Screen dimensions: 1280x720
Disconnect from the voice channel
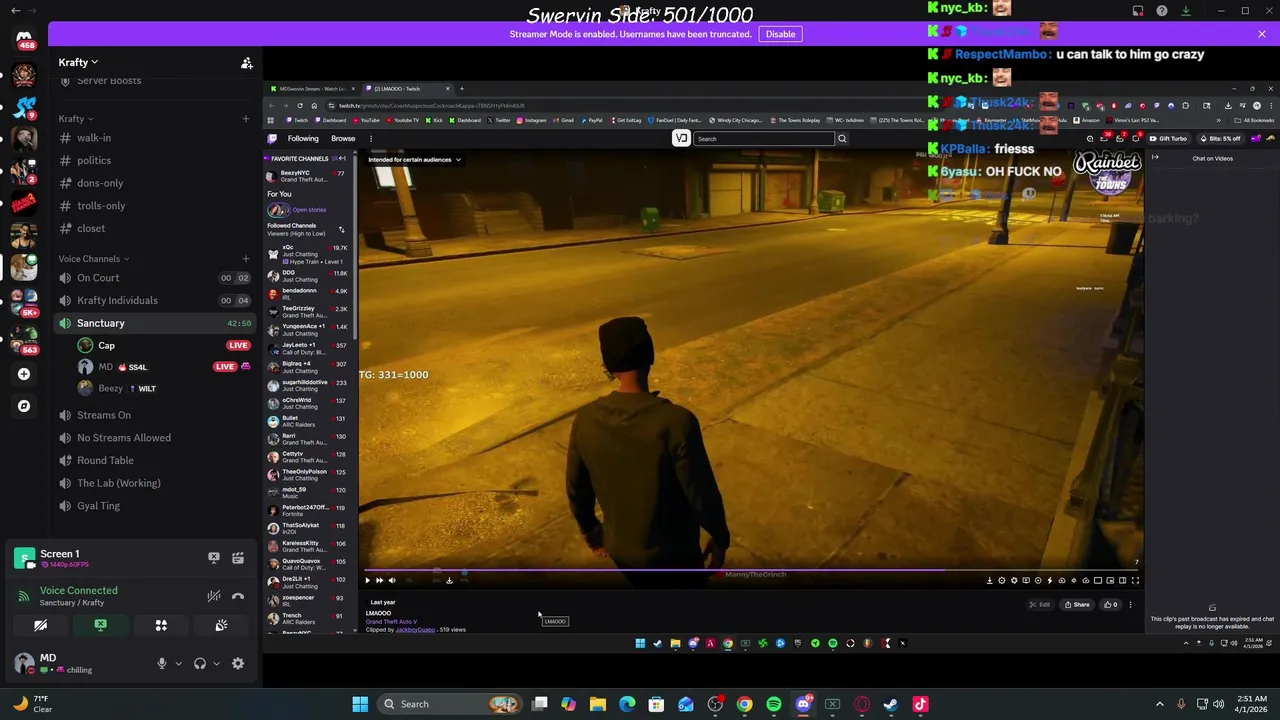tap(238, 596)
